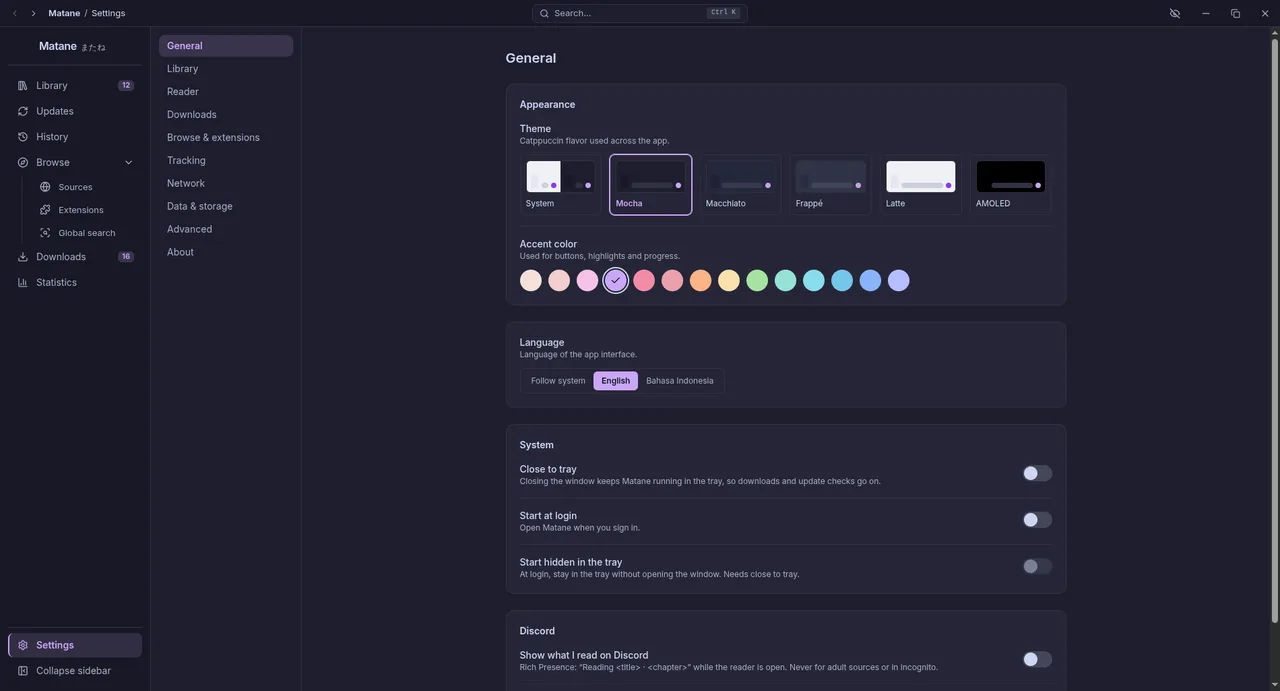The height and width of the screenshot is (691, 1280).
Task: Click the Browse compass icon
Action: tap(23, 163)
